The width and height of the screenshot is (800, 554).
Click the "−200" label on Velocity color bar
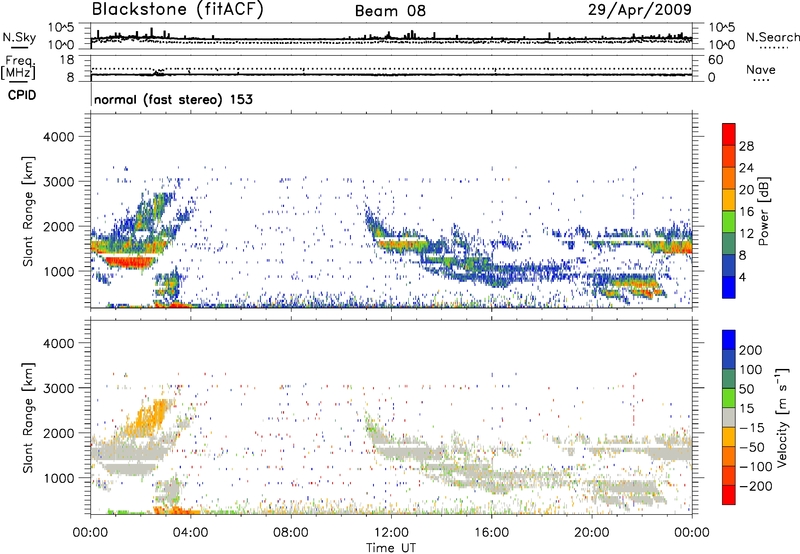755,486
